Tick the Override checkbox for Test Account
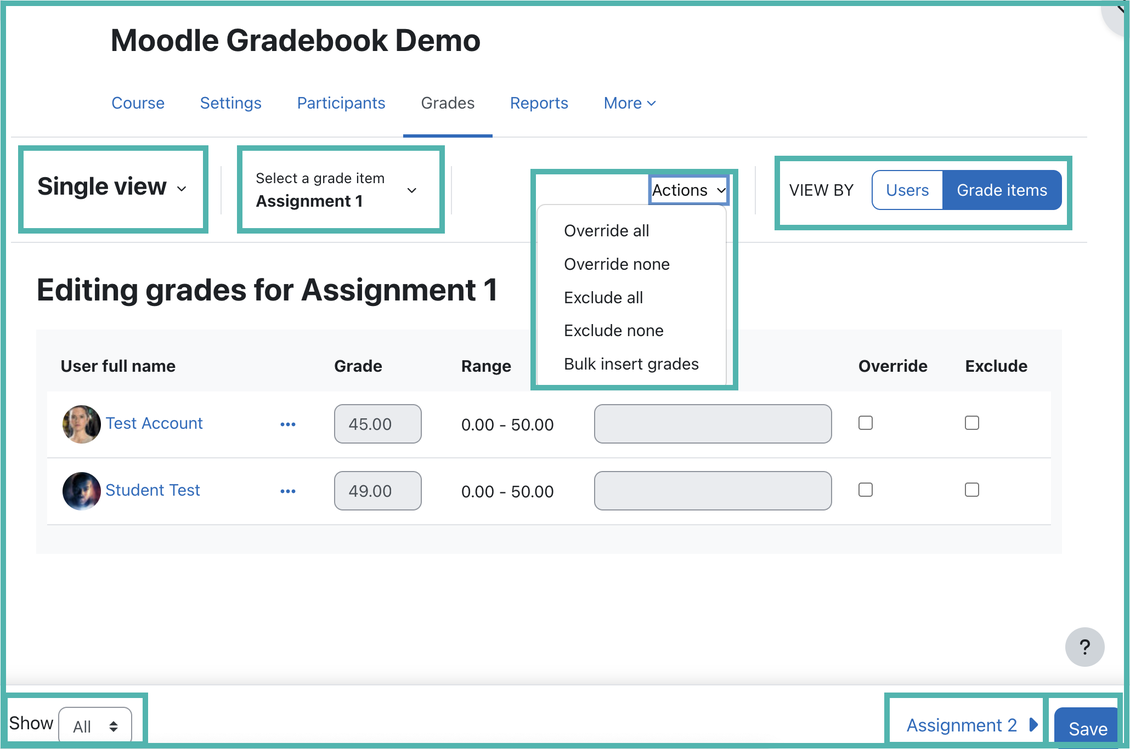 click(866, 423)
